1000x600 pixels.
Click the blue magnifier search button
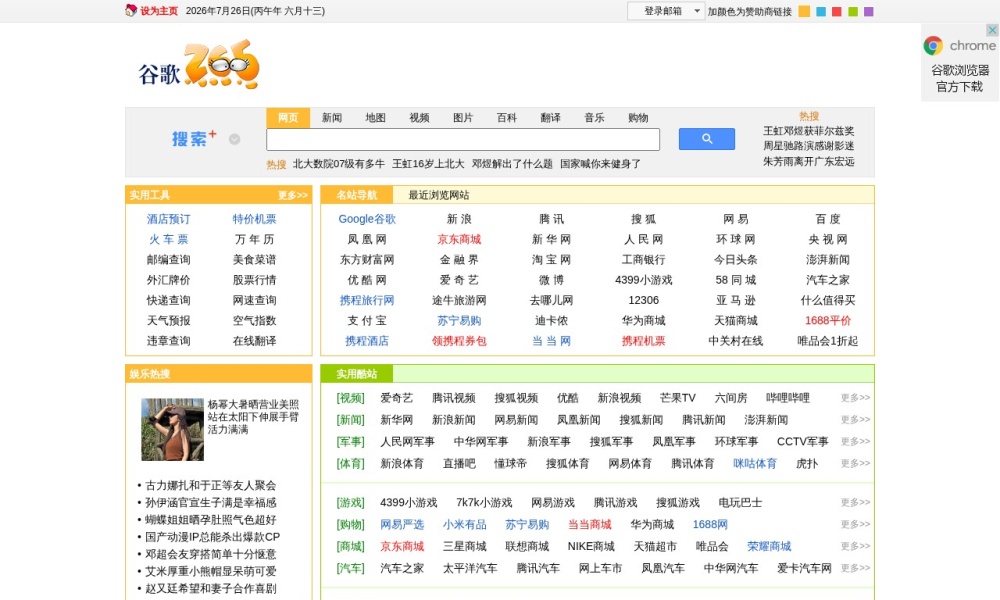click(706, 138)
